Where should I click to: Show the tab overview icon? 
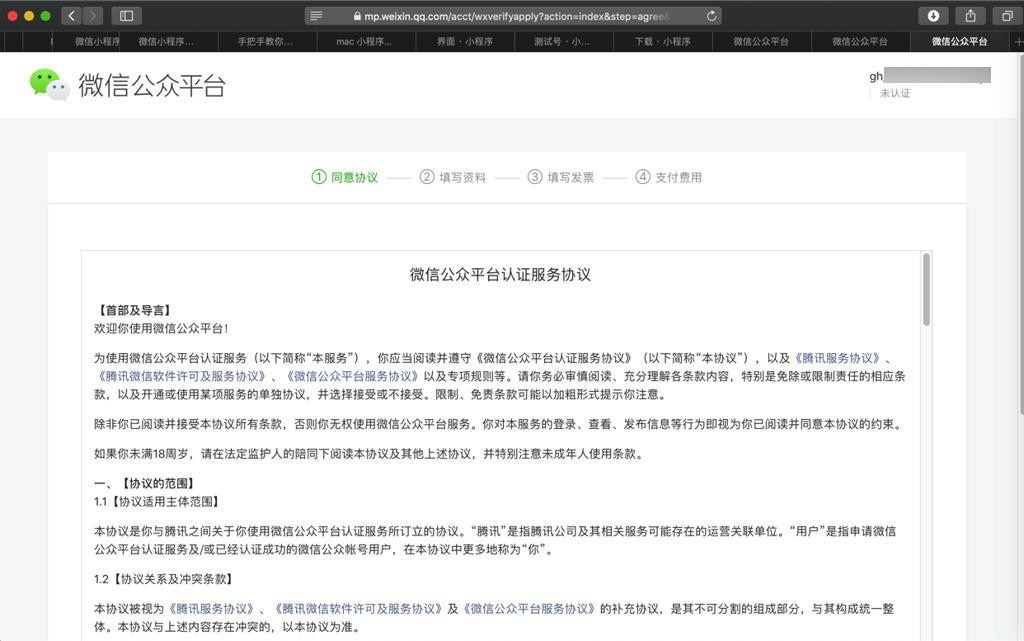1006,16
